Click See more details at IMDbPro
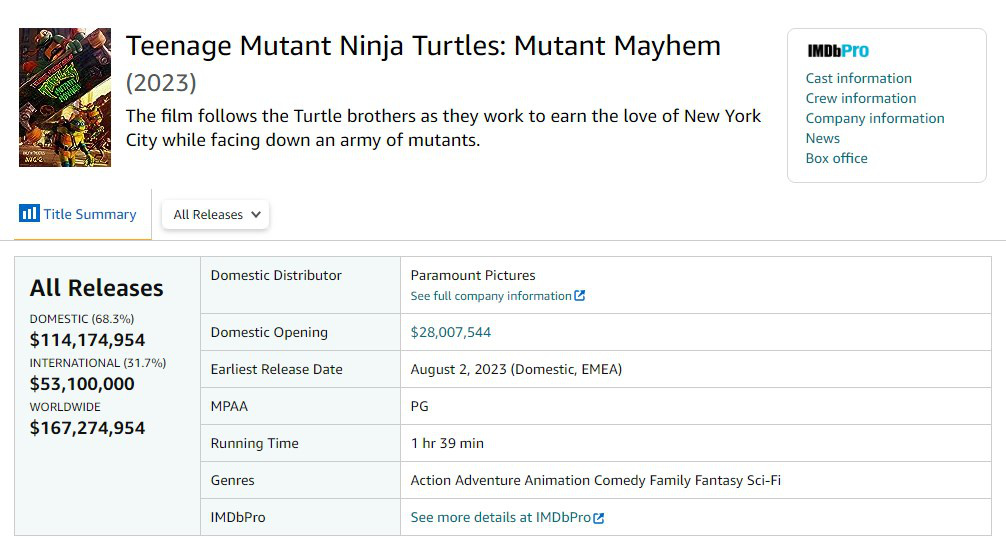This screenshot has width=1006, height=545. 500,518
